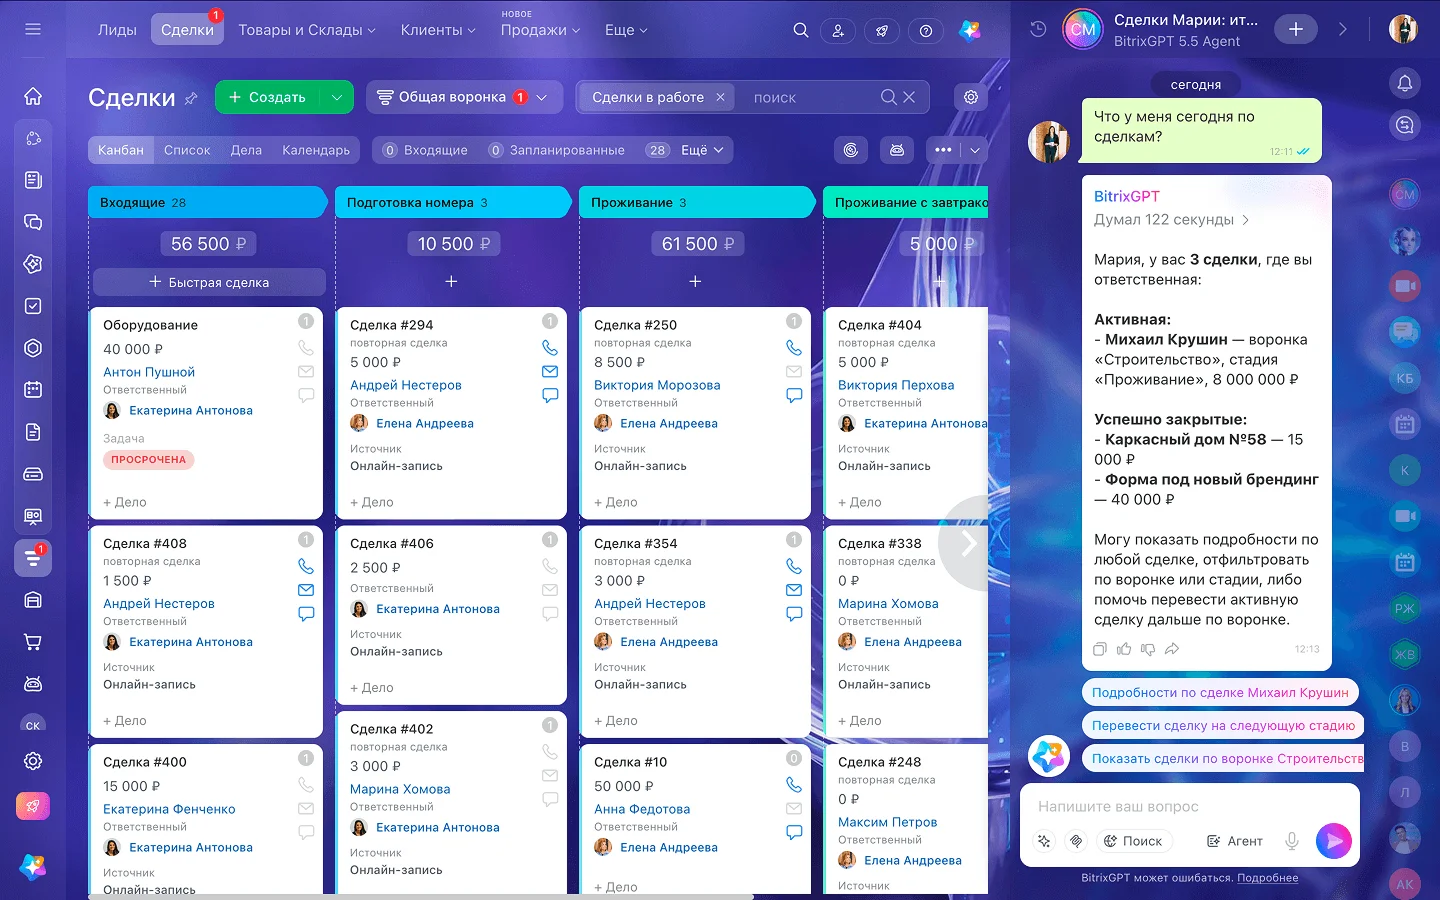Start new chat with plus icon
Viewport: 1440px width, 900px height.
point(1296,29)
